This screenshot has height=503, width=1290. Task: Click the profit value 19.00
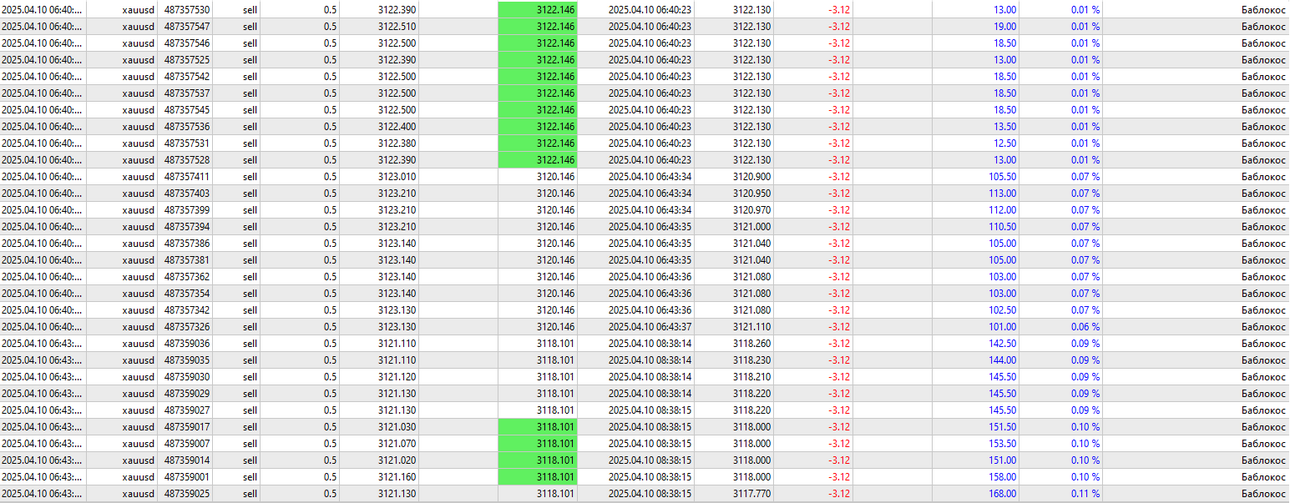coord(1005,26)
